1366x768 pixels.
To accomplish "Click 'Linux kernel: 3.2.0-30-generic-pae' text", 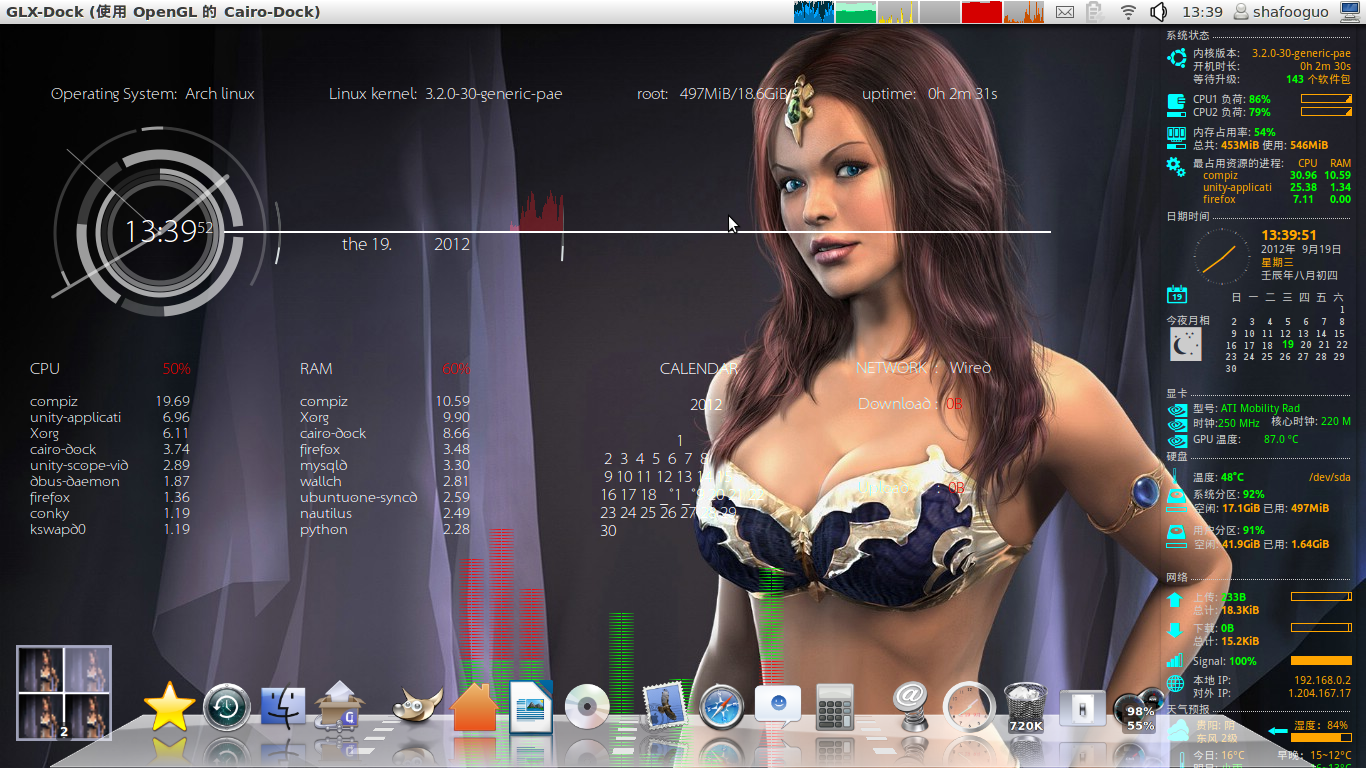I will (x=445, y=94).
